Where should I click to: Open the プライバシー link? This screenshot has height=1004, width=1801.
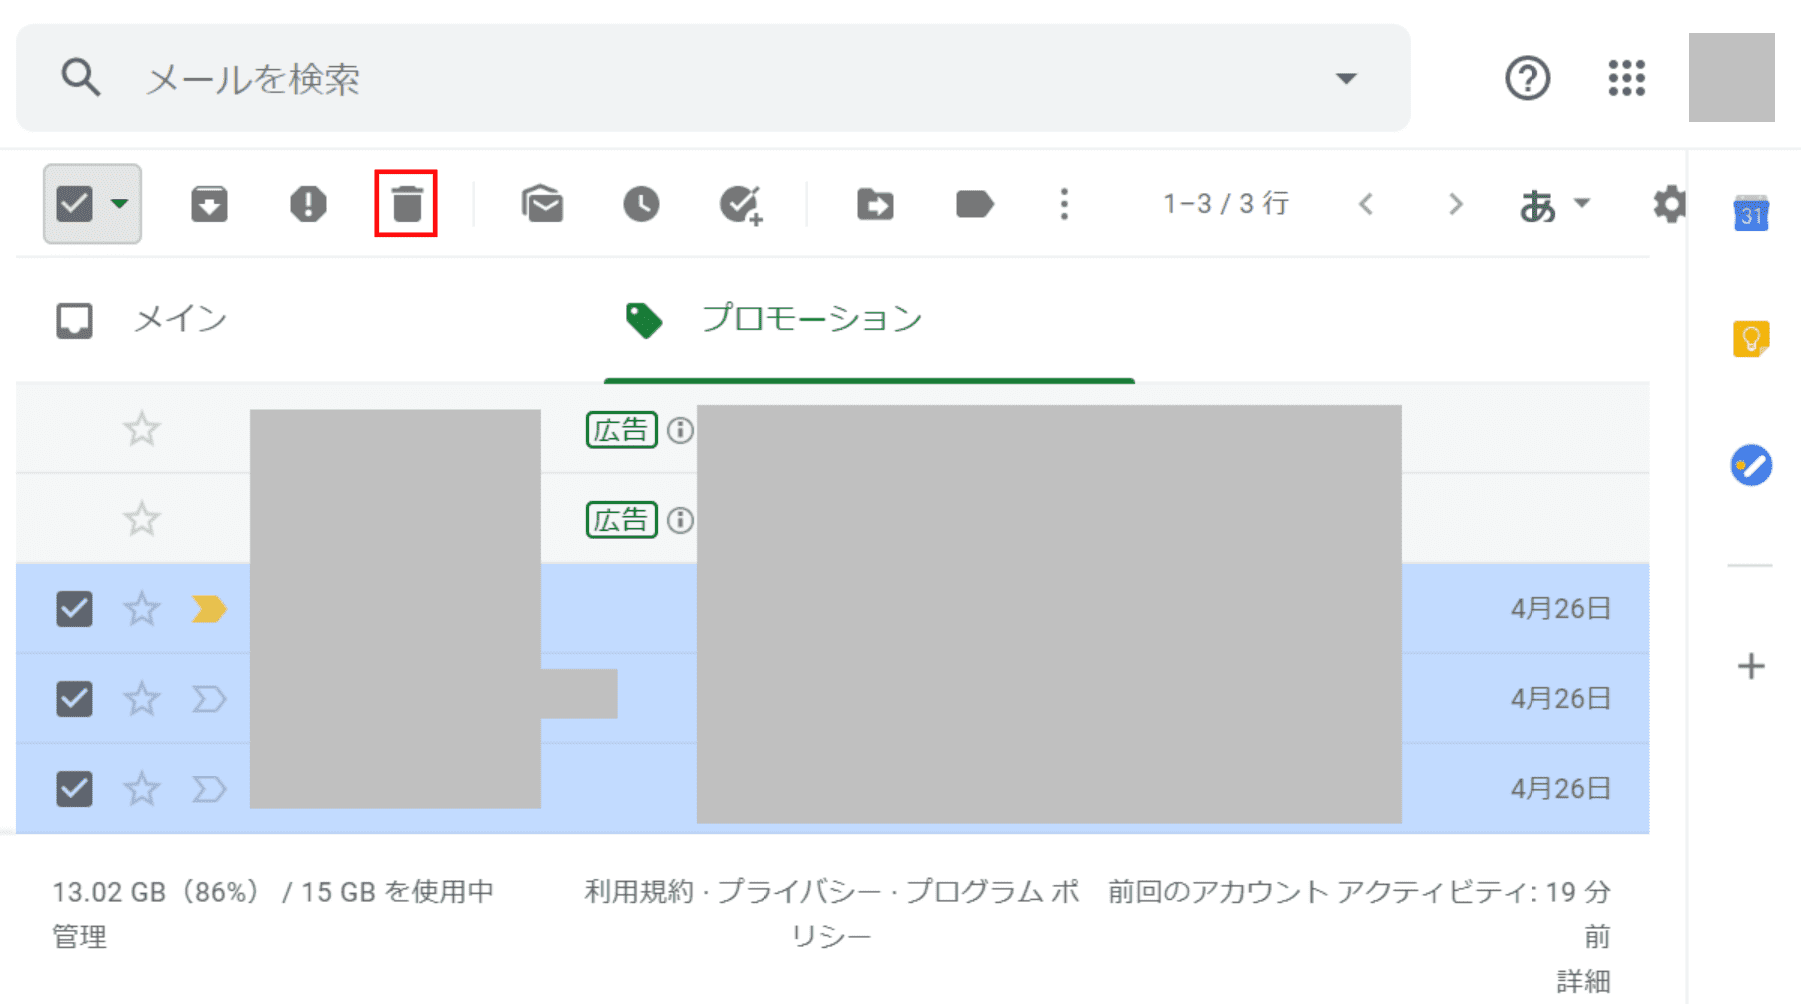799,892
